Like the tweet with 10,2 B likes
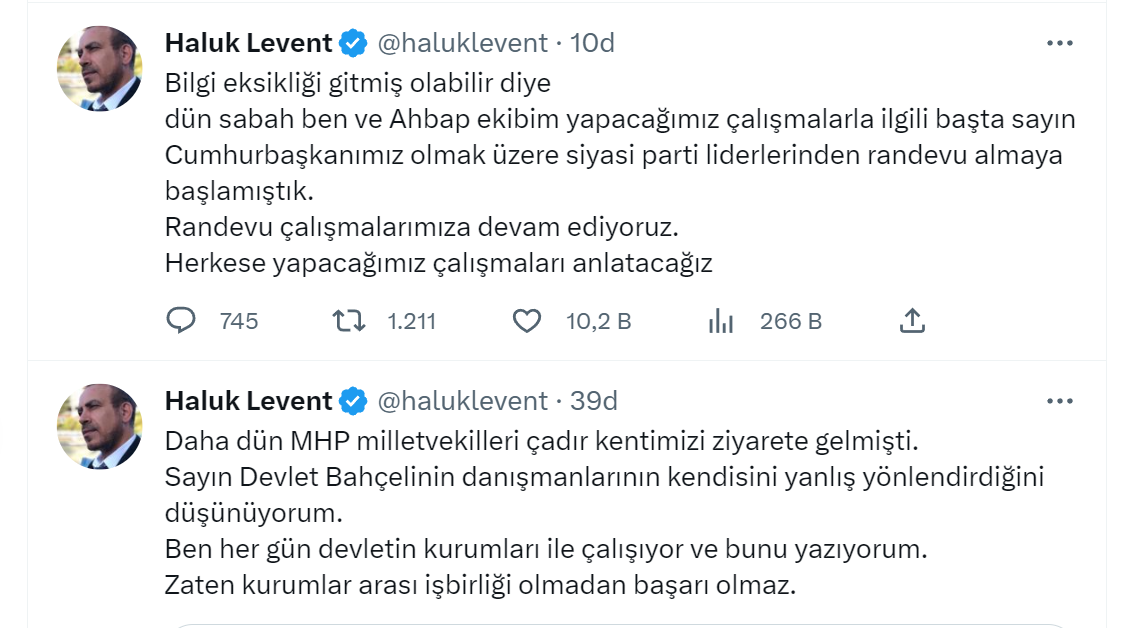 (527, 320)
